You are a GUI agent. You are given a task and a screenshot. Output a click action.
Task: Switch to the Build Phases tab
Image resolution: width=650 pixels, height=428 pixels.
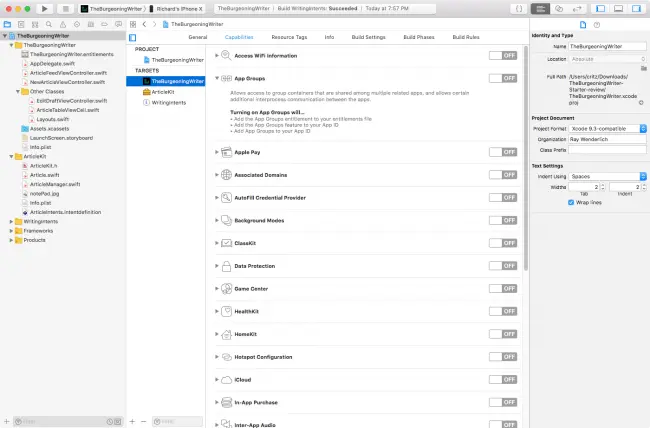pyautogui.click(x=419, y=37)
